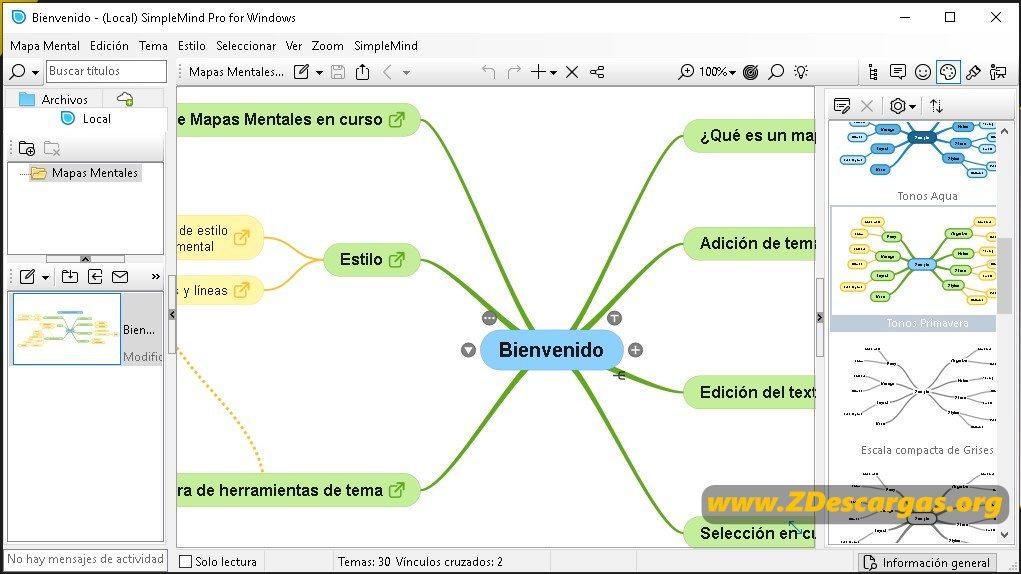Click the search map magnifier icon

776,72
